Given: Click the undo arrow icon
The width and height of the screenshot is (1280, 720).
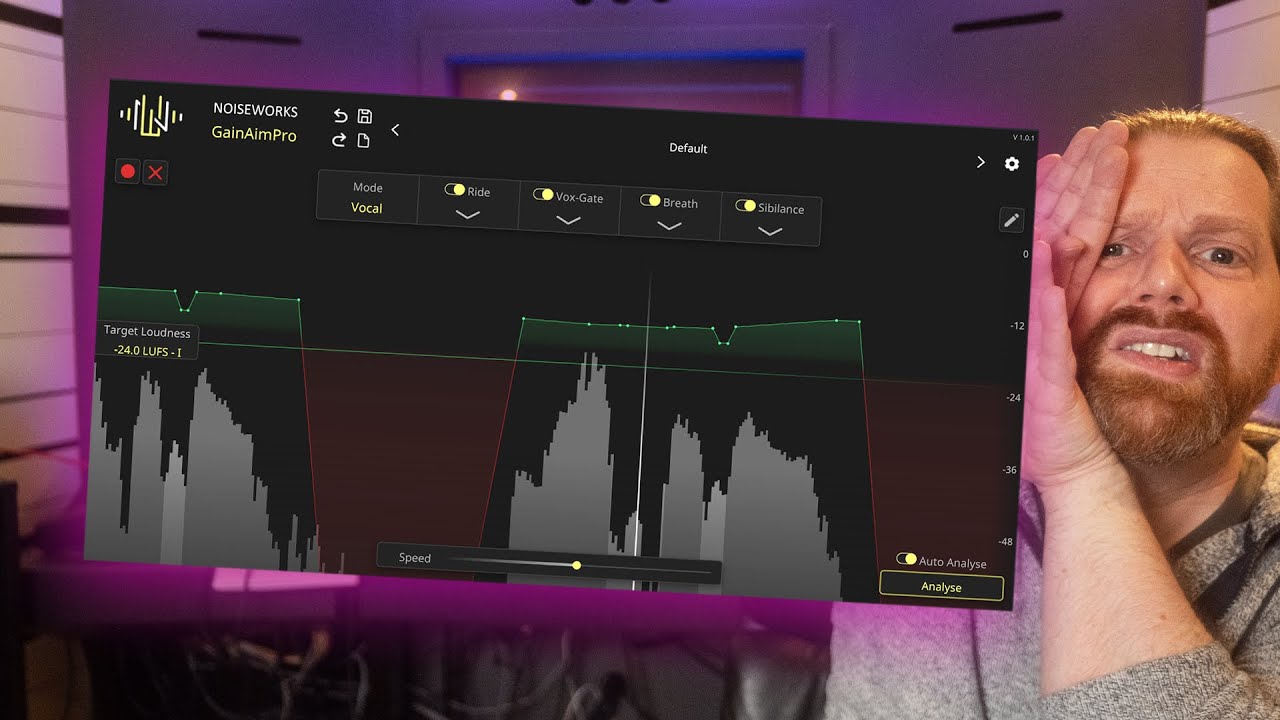Looking at the screenshot, I should (340, 117).
